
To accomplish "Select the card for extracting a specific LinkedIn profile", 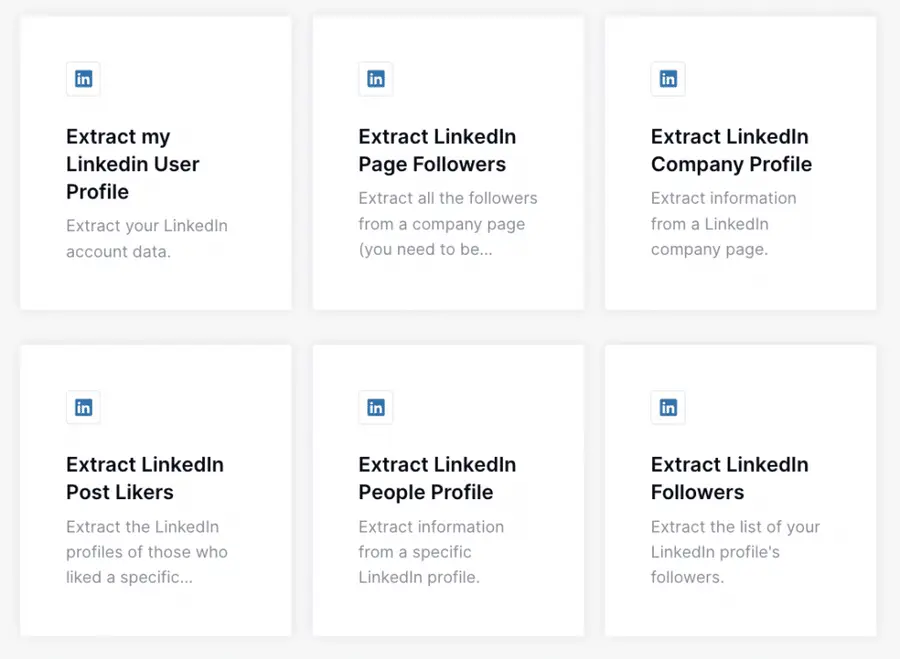I will tap(448, 489).
